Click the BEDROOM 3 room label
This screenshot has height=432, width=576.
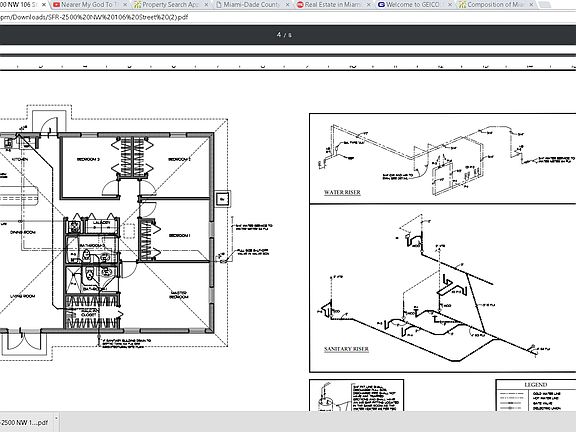(x=88, y=159)
